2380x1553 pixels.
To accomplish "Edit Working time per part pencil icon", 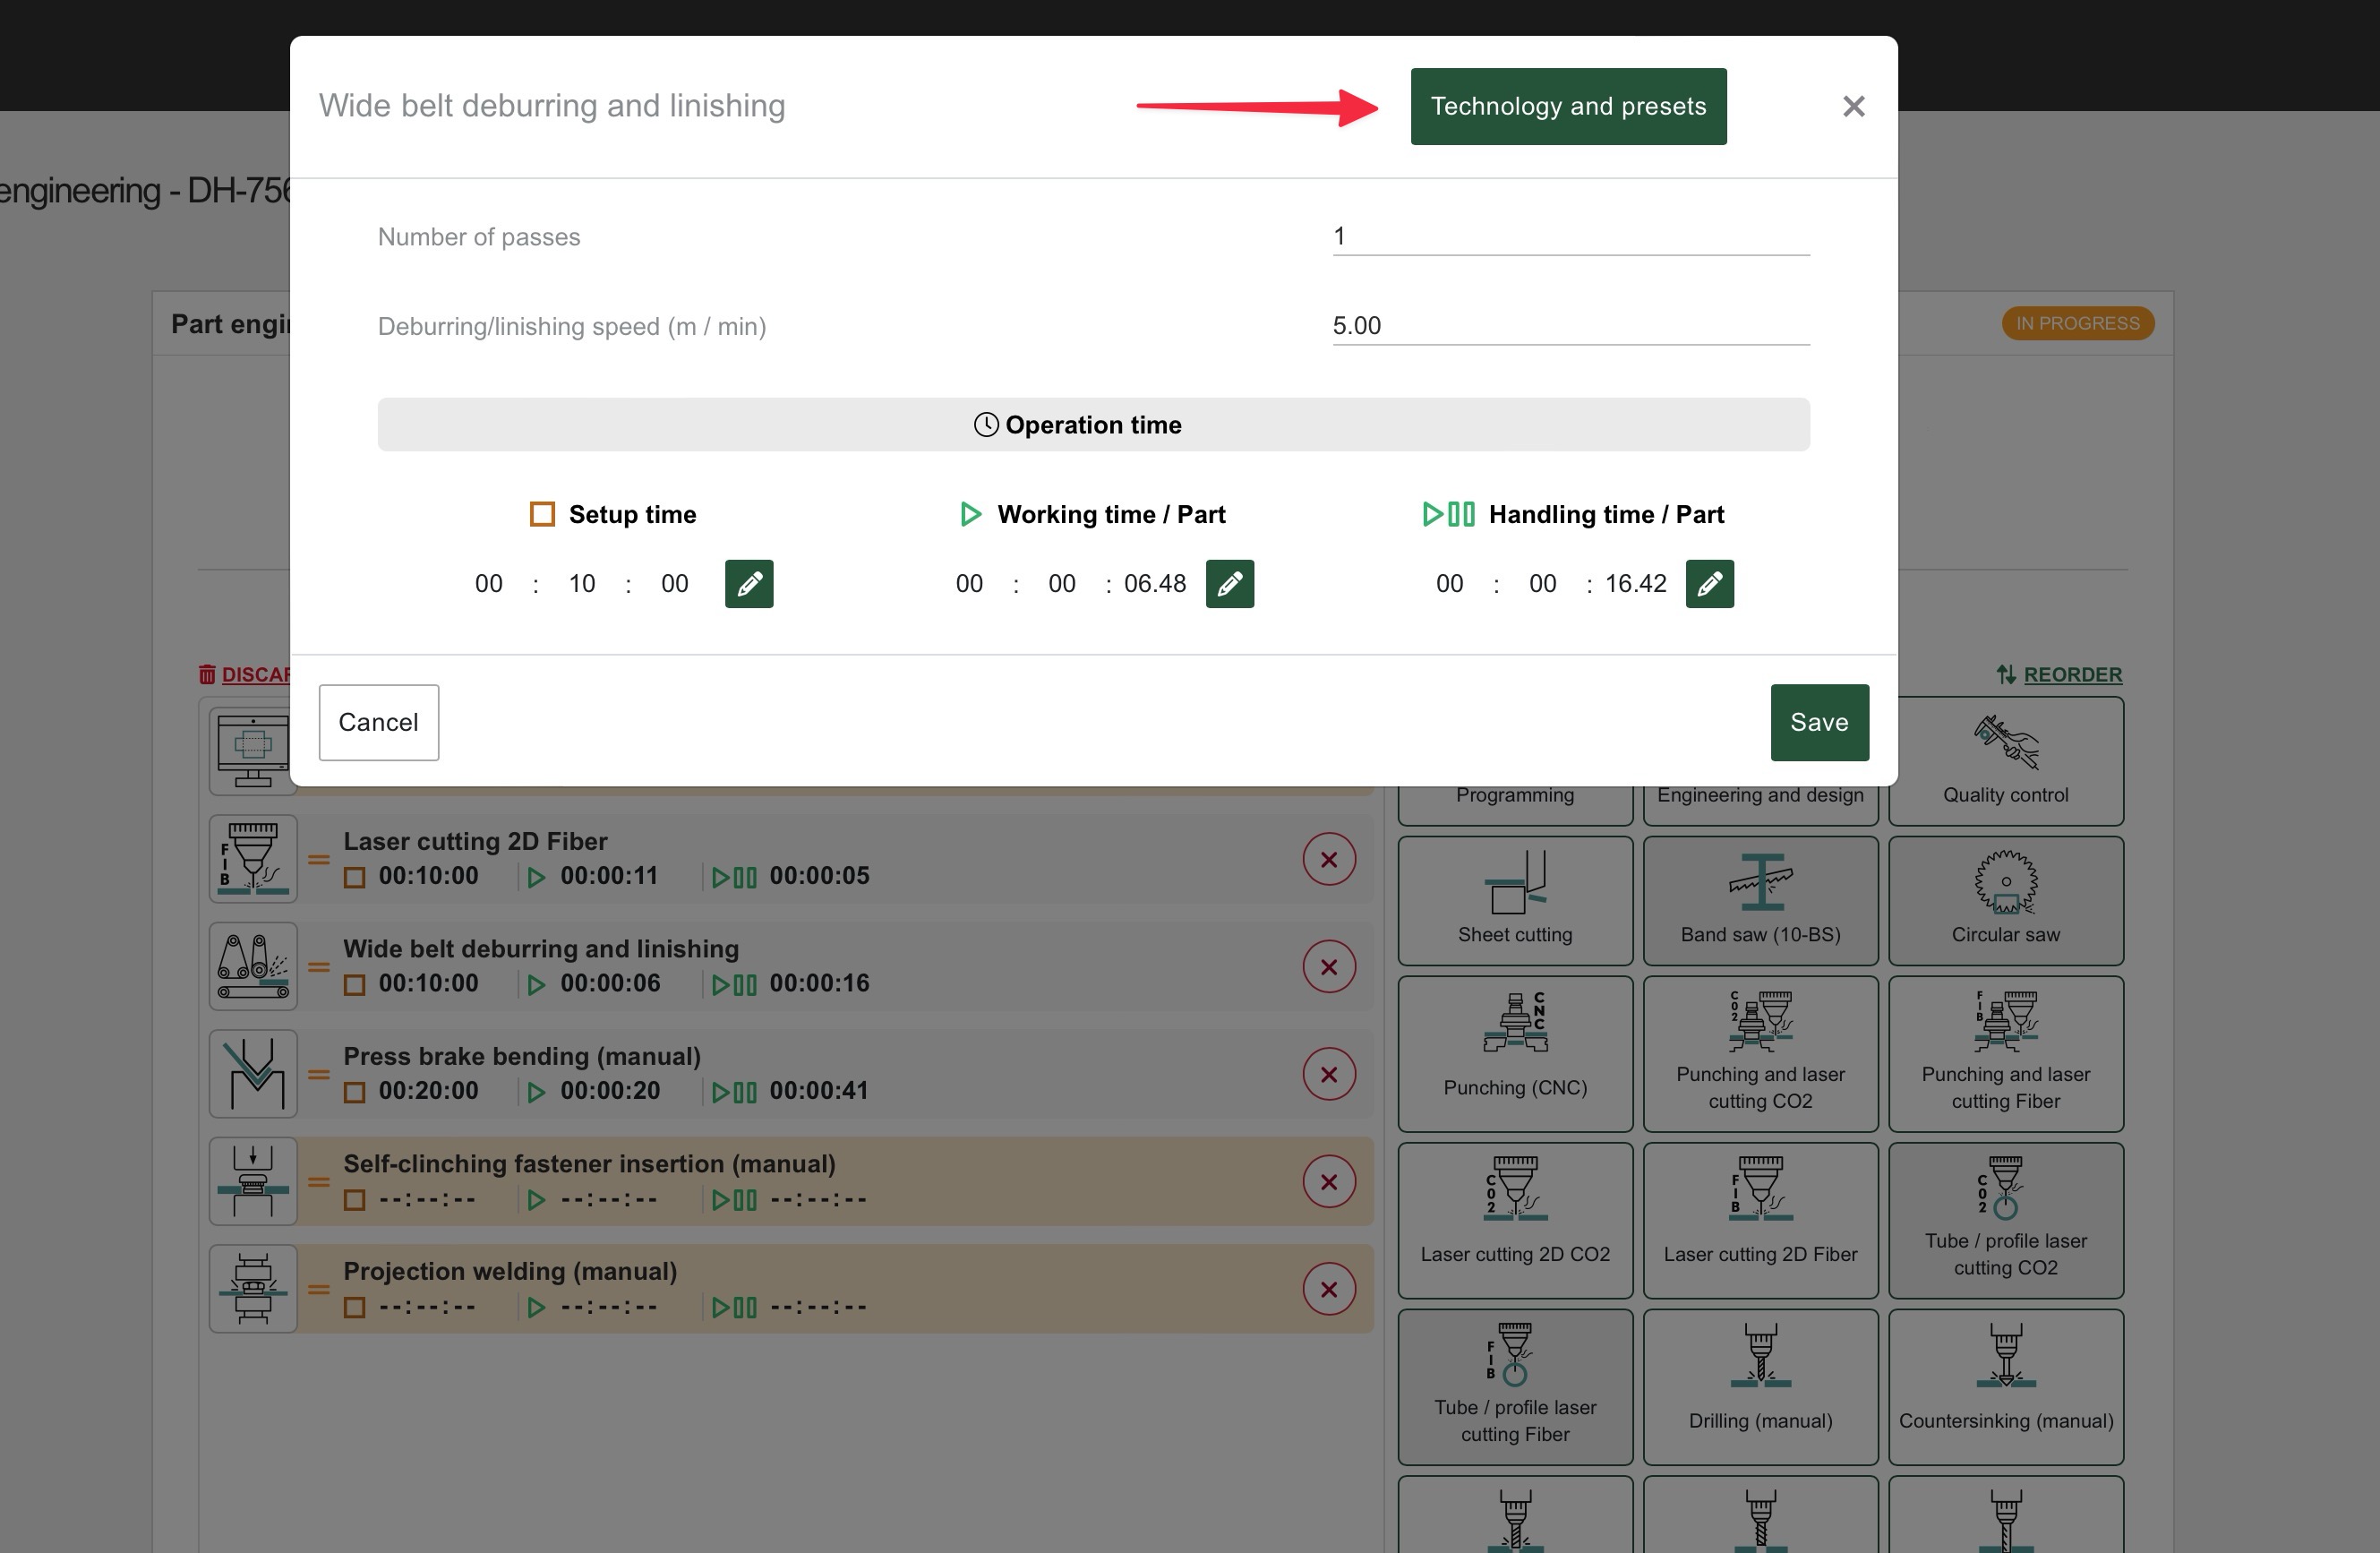I will 1229,583.
